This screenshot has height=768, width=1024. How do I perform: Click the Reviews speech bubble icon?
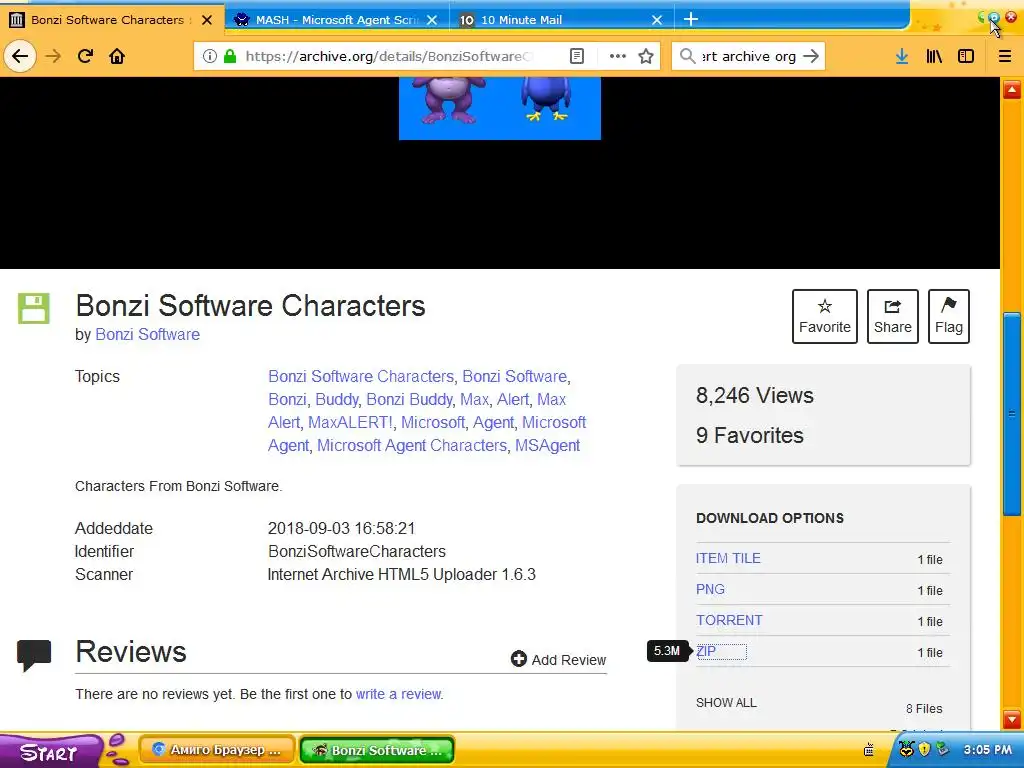[x=34, y=656]
